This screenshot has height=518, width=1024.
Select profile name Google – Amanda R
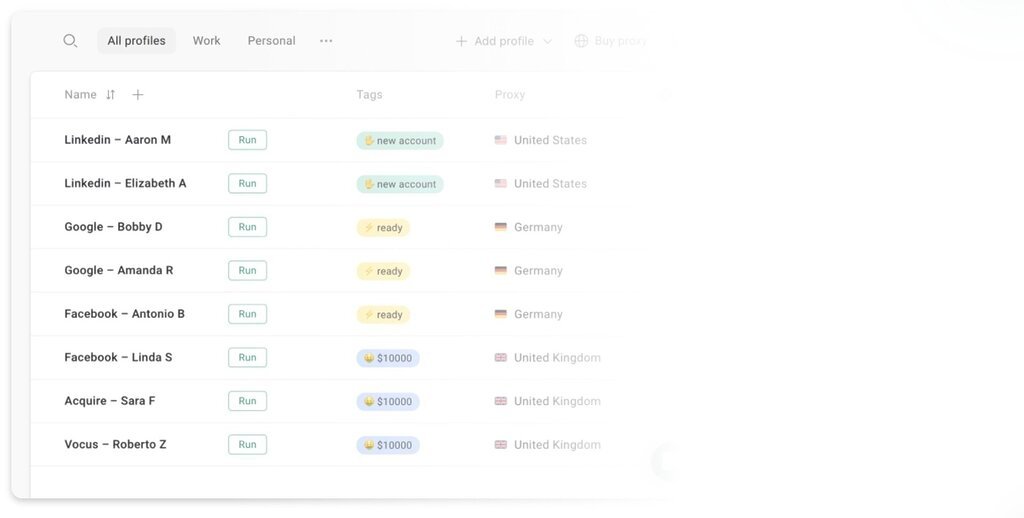(119, 270)
